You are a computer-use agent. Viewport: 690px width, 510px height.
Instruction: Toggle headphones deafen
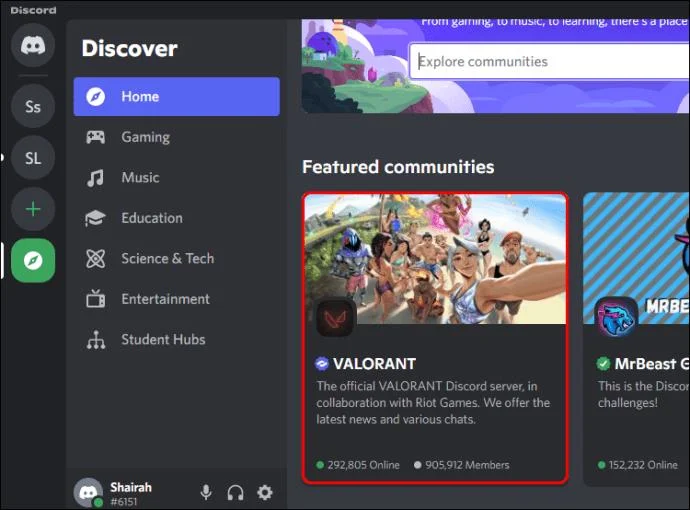[x=235, y=492]
